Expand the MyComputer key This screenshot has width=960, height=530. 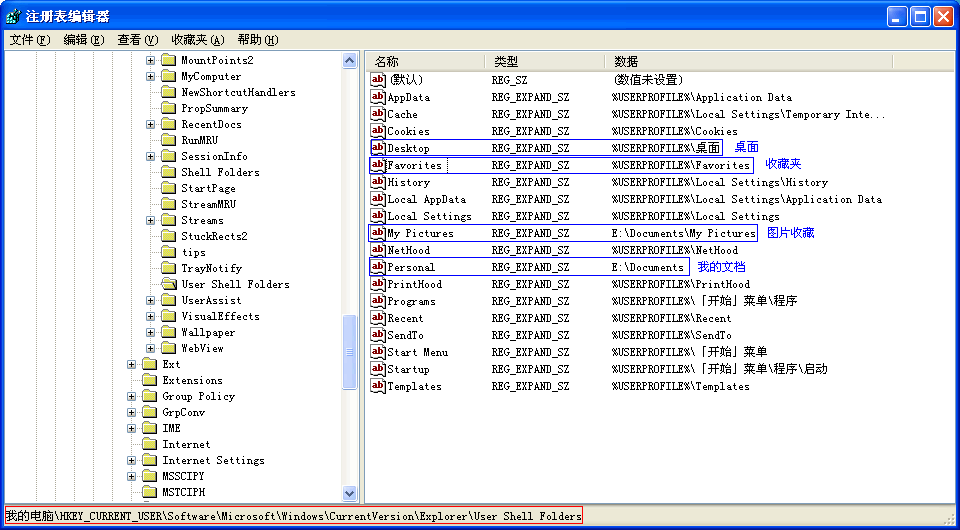[x=151, y=77]
